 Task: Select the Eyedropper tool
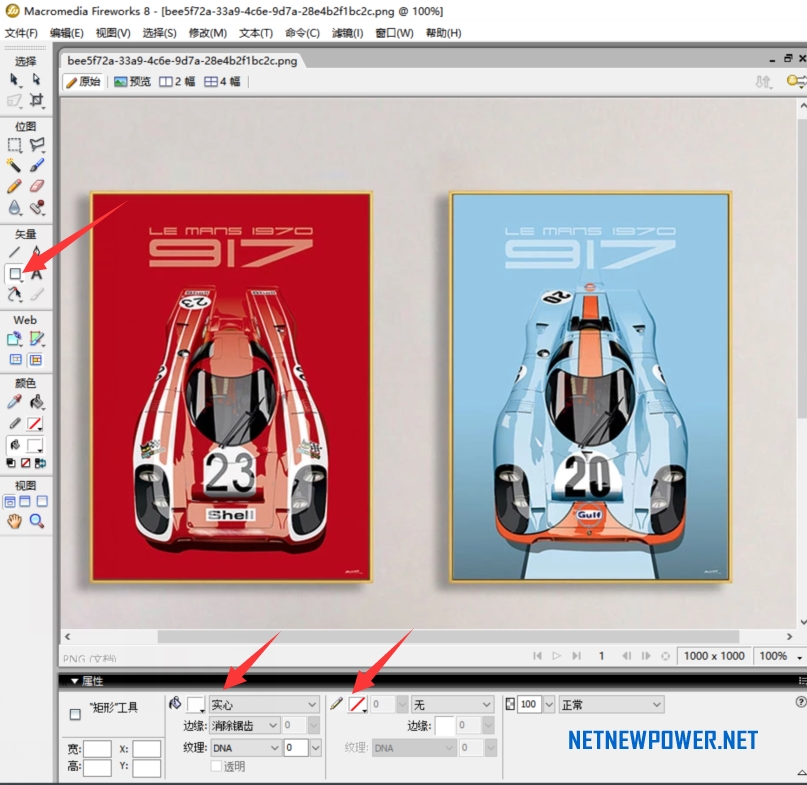(x=14, y=402)
